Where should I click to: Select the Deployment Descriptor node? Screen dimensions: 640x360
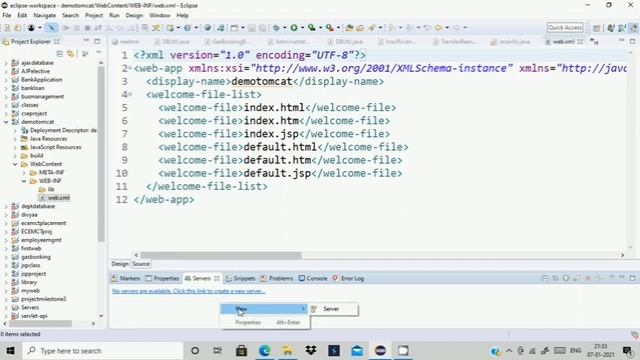point(59,131)
